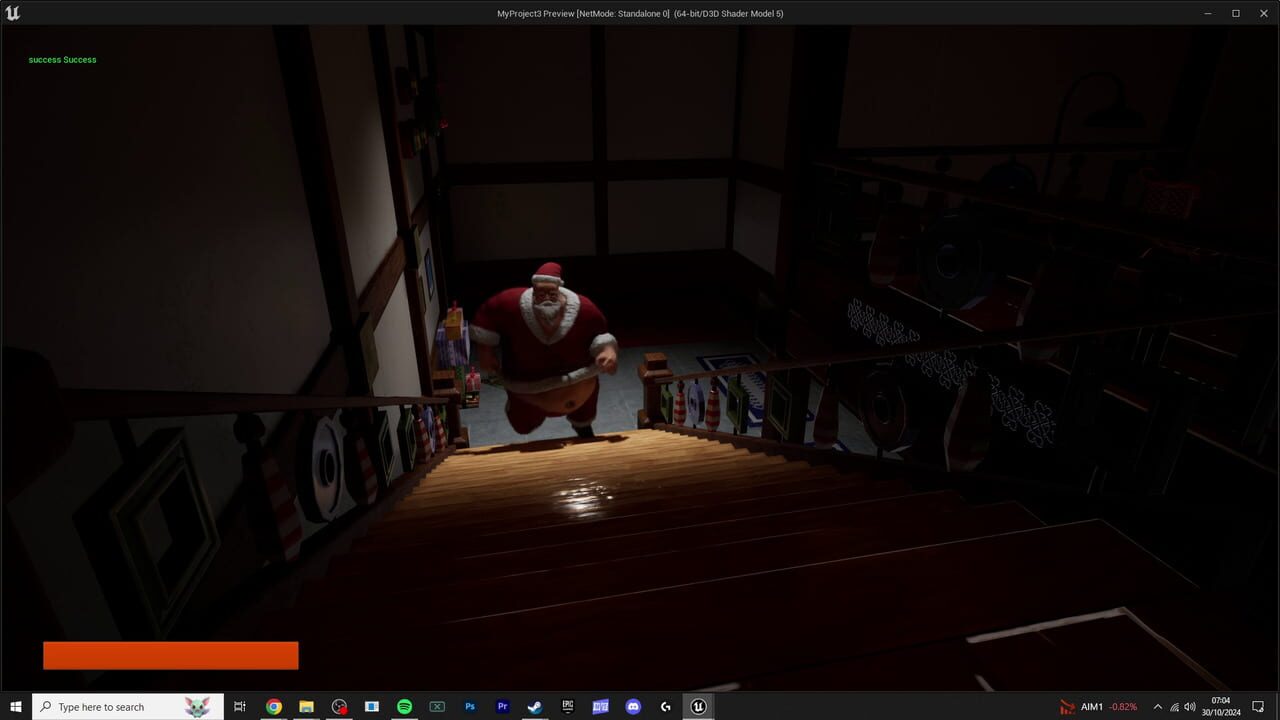Open Spotify from the taskbar
The width and height of the screenshot is (1280, 720).
(x=404, y=707)
